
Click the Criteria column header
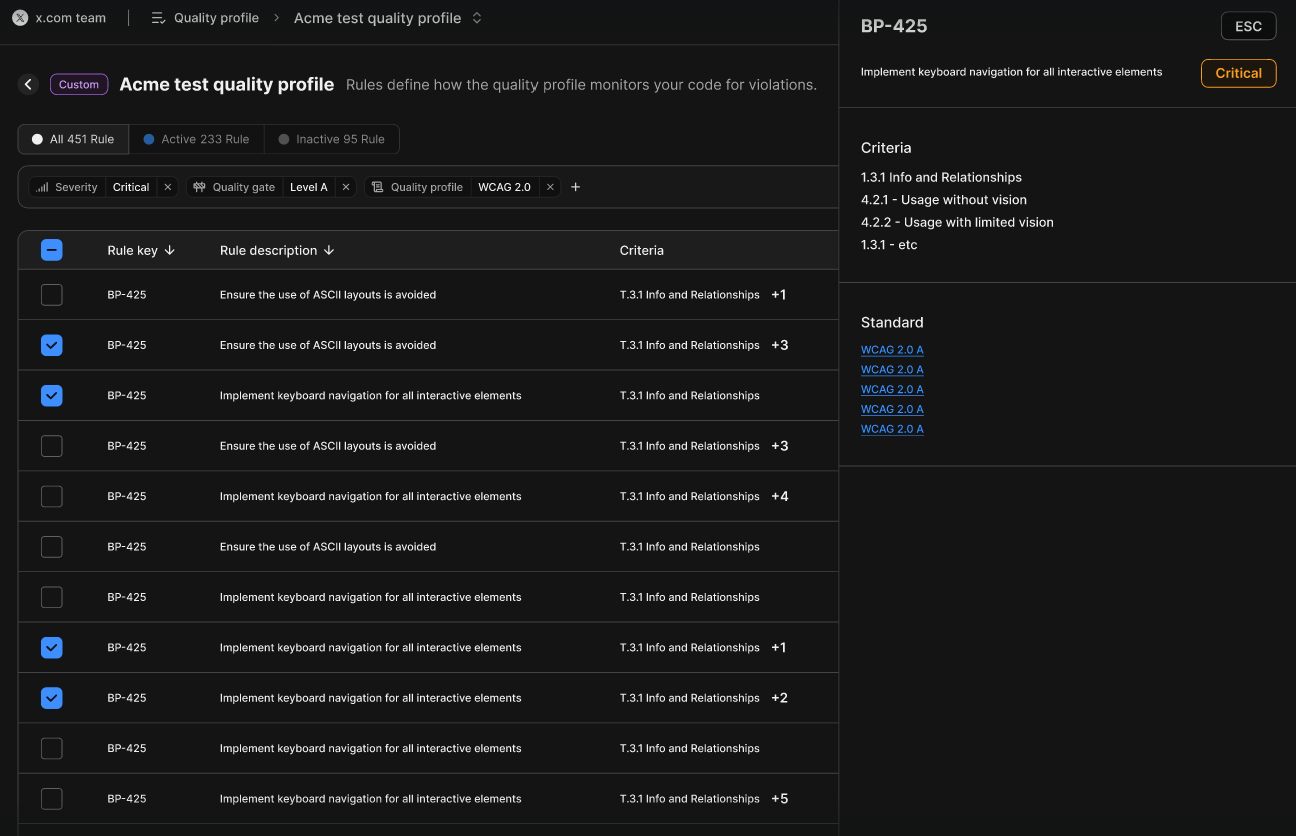pyautogui.click(x=642, y=251)
